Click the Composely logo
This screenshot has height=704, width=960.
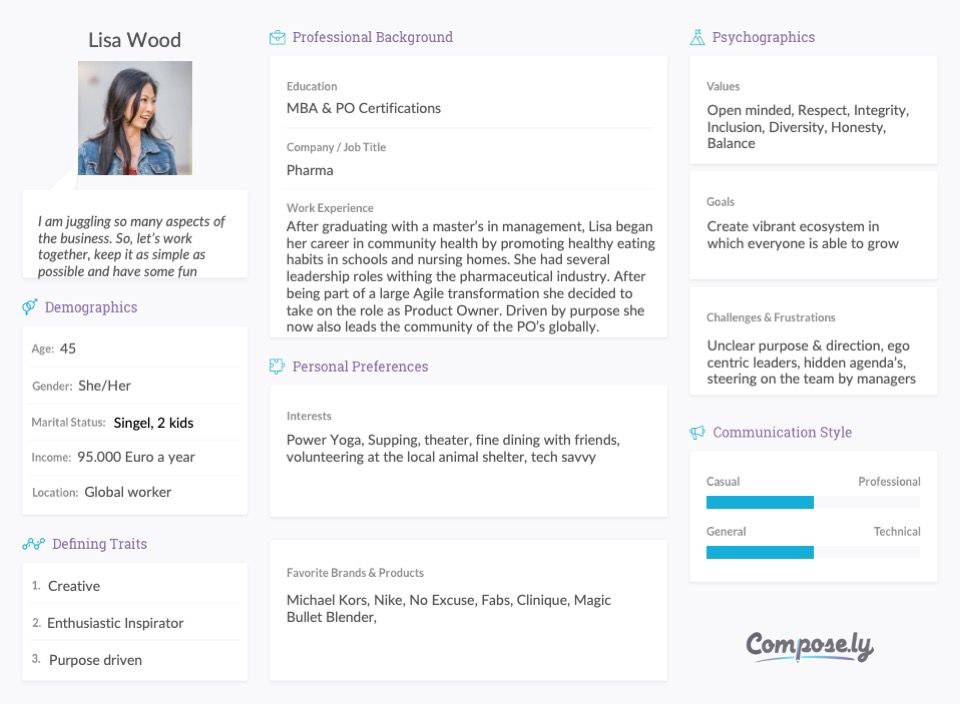pos(809,646)
